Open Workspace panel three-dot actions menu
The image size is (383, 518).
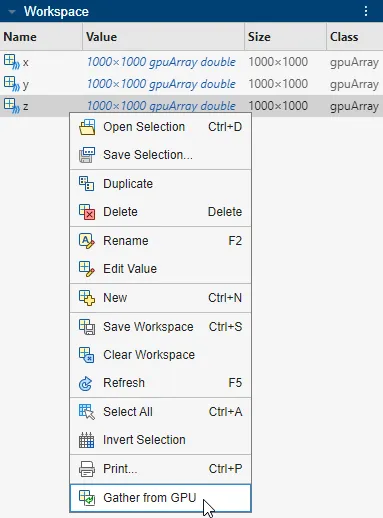click(x=366, y=11)
